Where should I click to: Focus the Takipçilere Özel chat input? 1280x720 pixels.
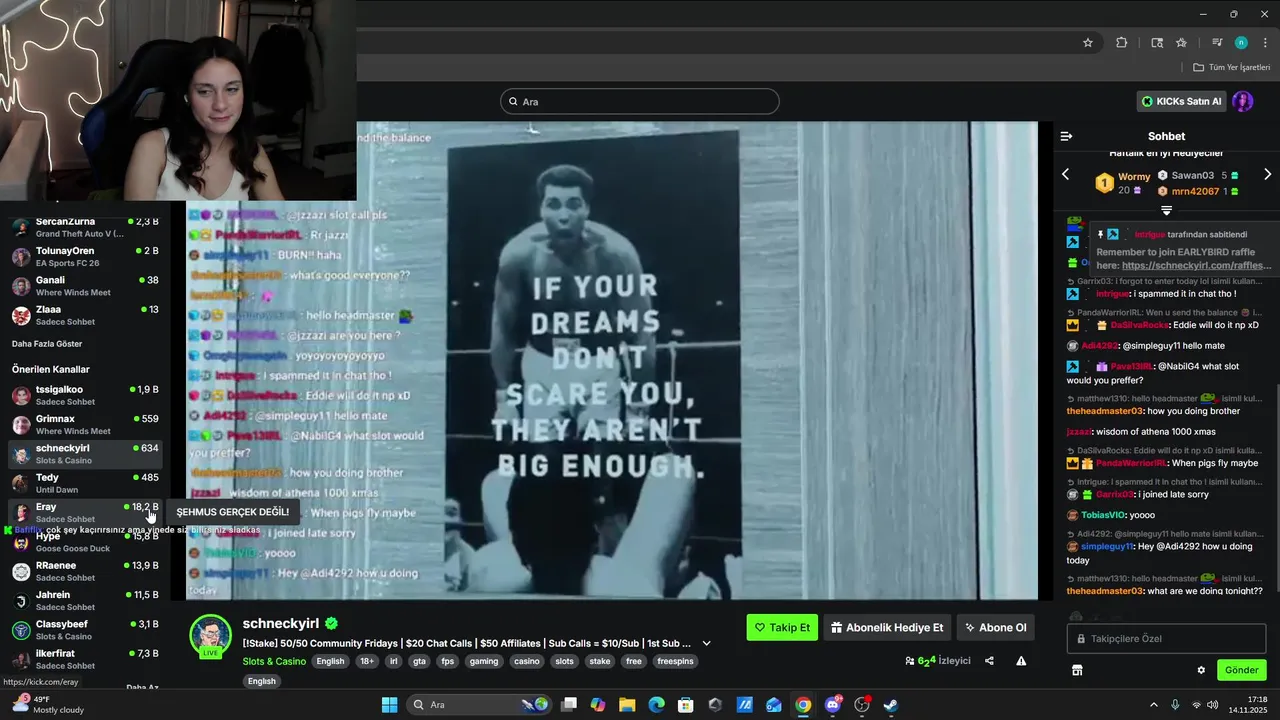click(1166, 638)
